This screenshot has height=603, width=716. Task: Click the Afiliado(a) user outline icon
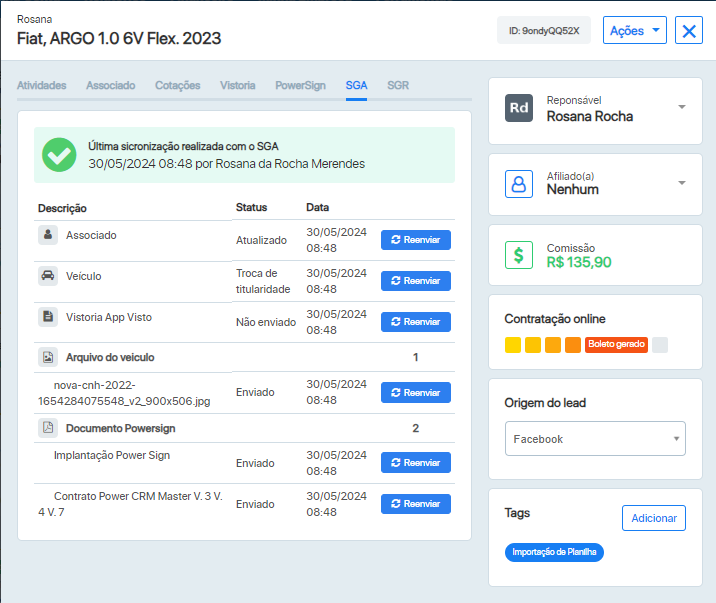tap(519, 184)
